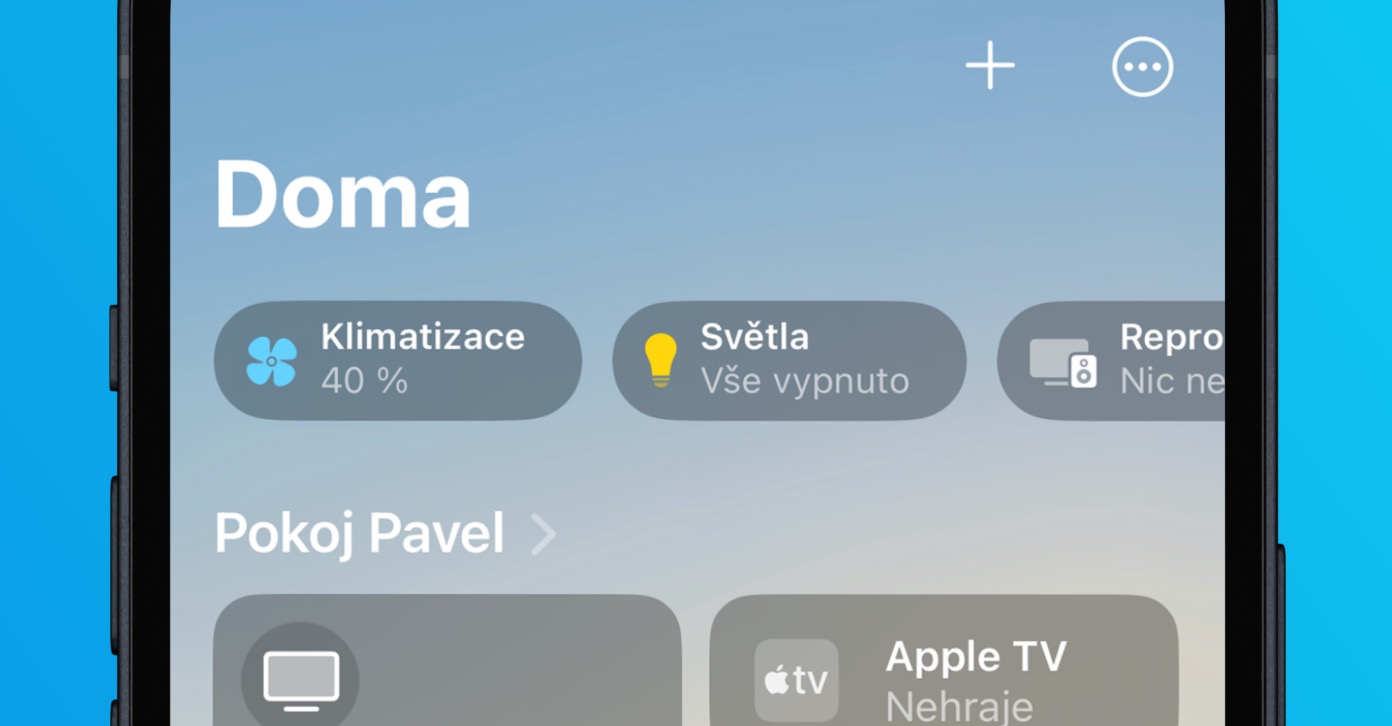Toggle the television power circle icon

300,679
